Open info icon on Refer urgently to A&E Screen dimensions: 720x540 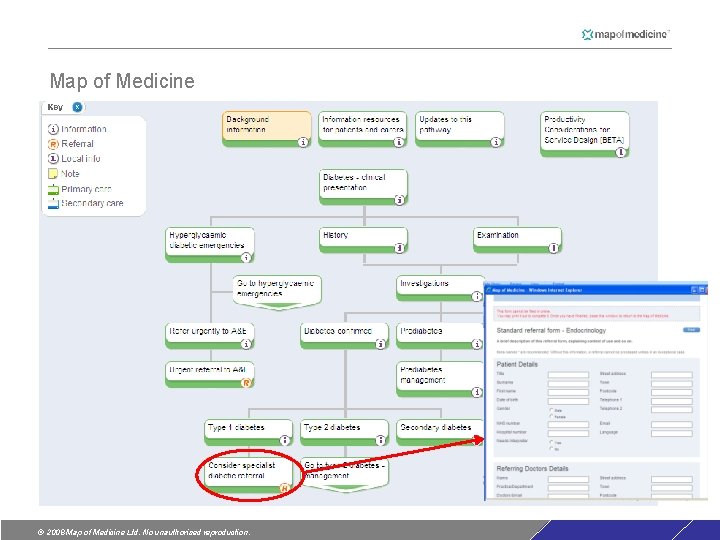(247, 344)
